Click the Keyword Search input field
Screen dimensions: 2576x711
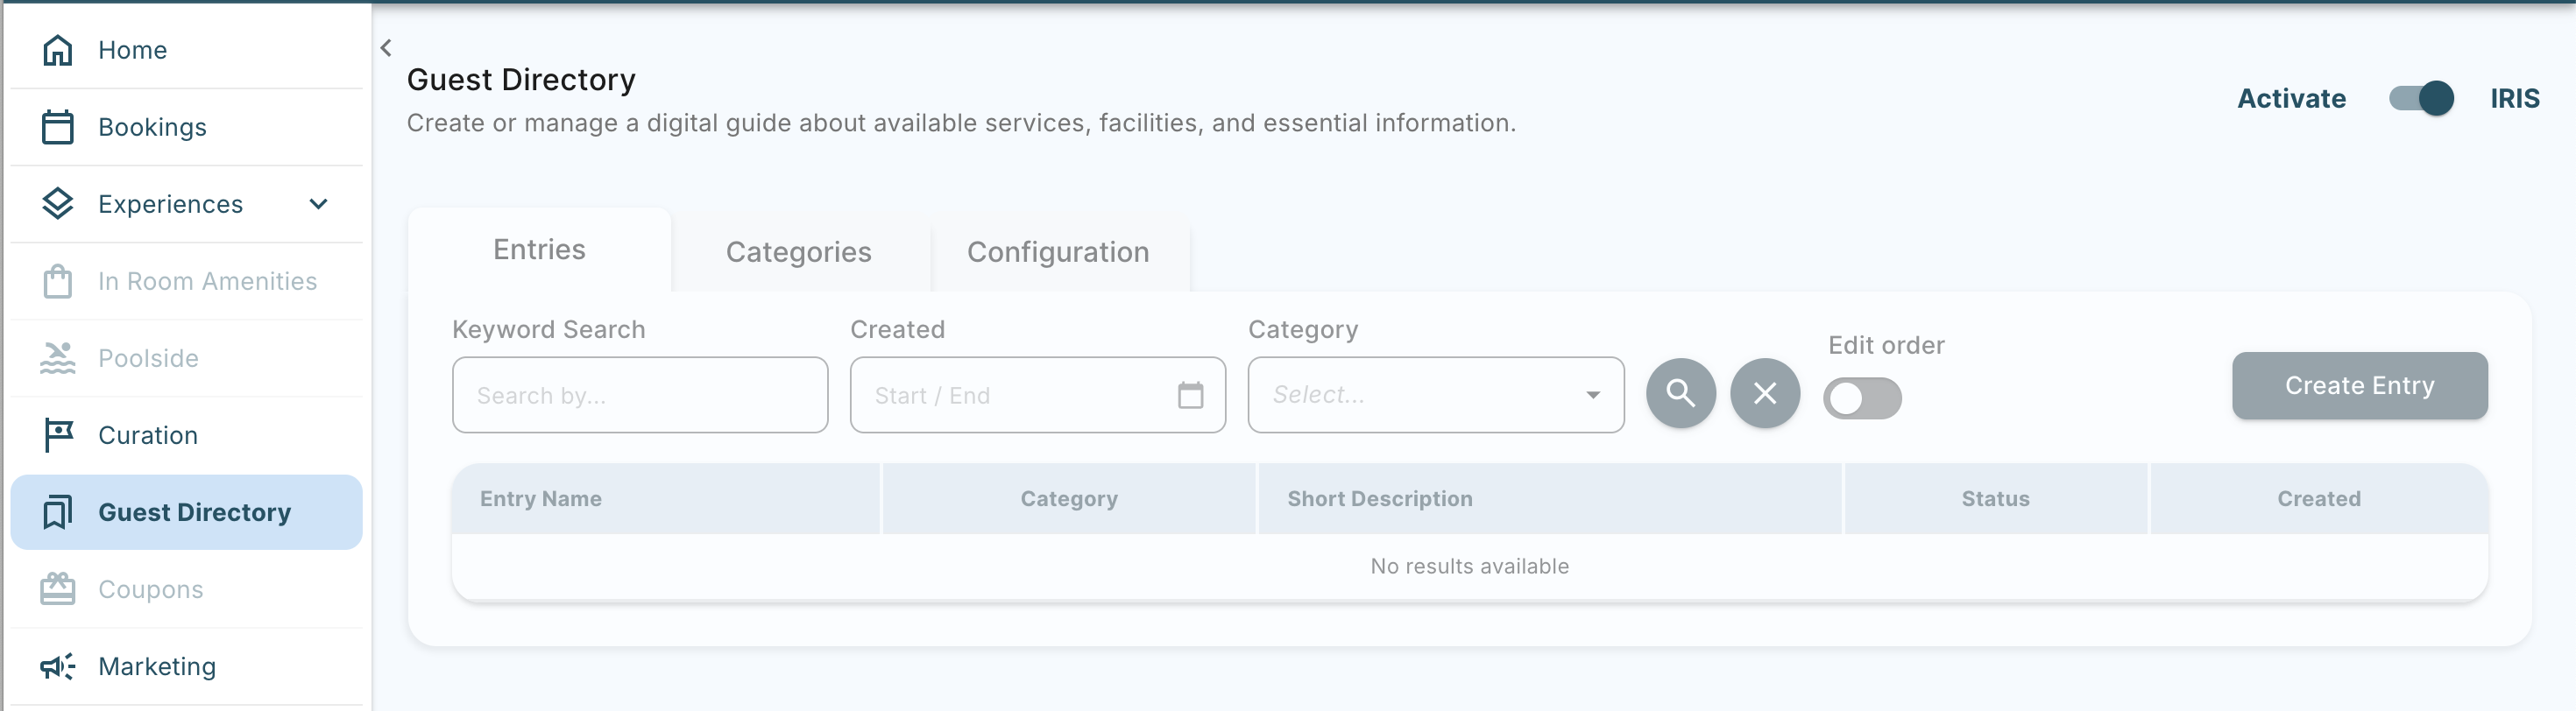(639, 395)
